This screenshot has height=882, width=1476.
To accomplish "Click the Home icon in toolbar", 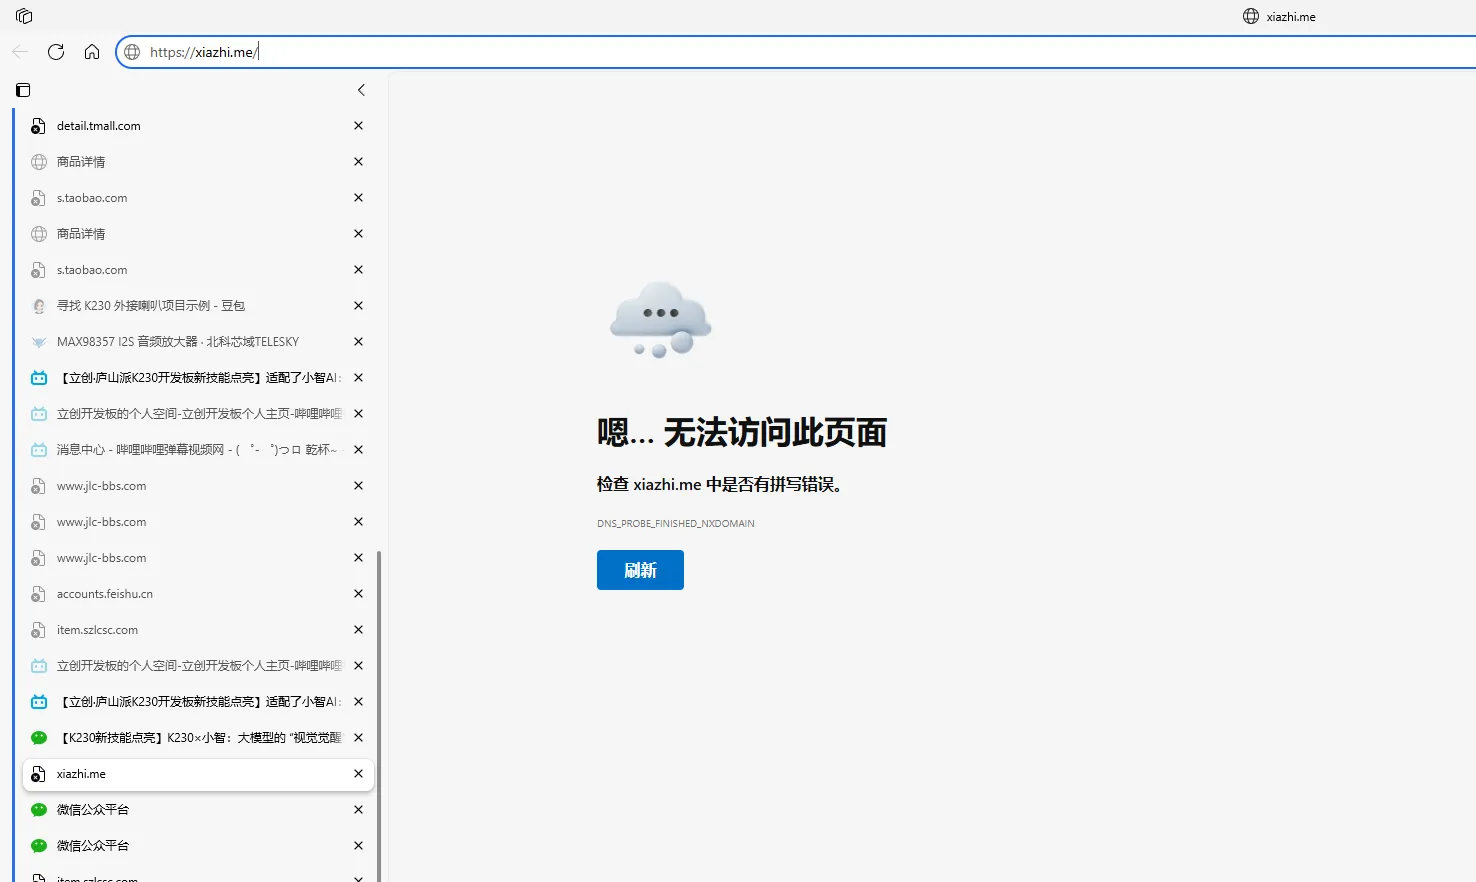I will [92, 51].
